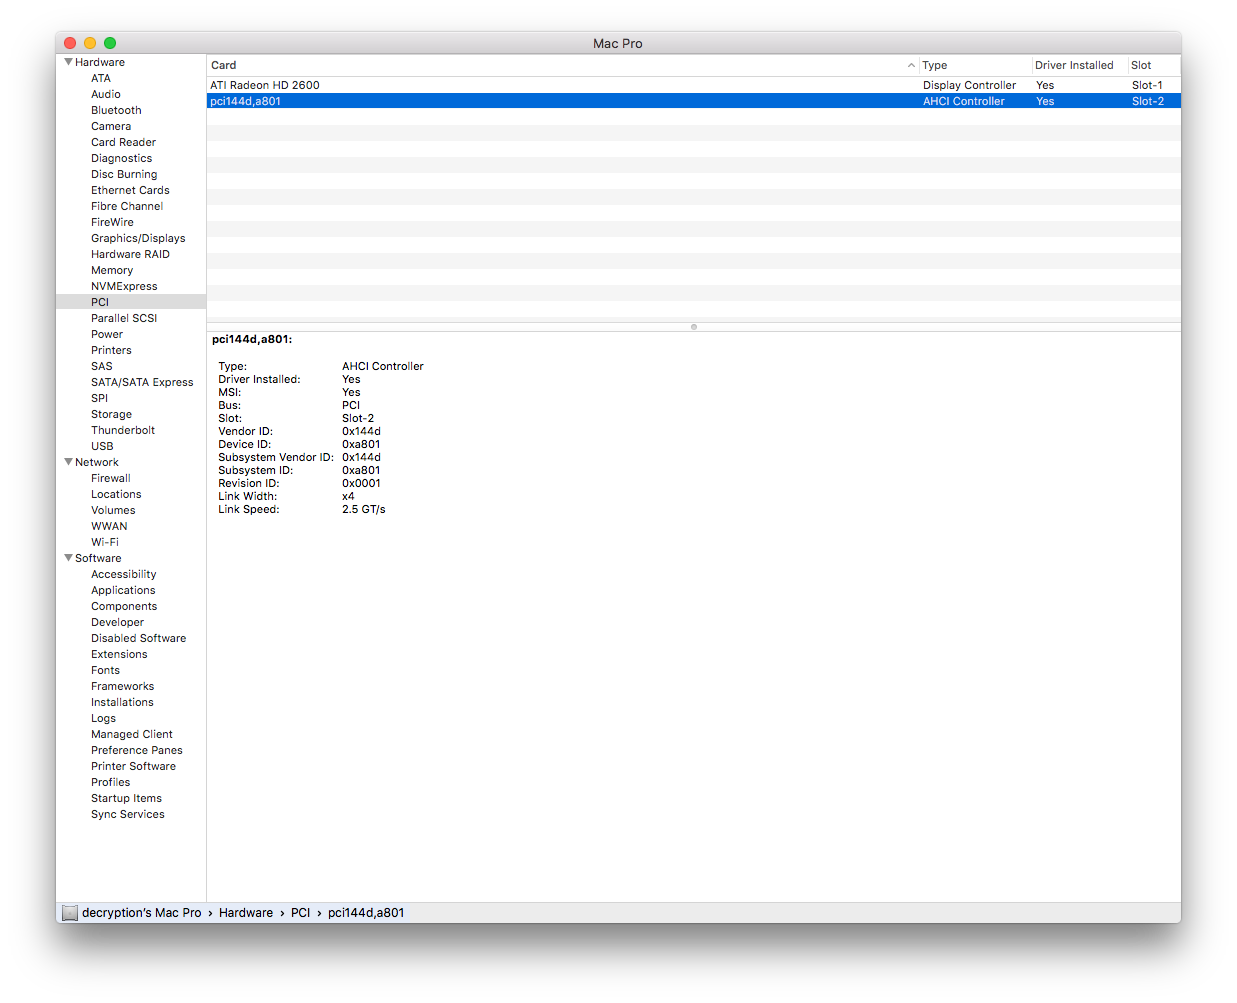1237x1003 pixels.
Task: Collapse the Software section triangle
Action: click(68, 558)
